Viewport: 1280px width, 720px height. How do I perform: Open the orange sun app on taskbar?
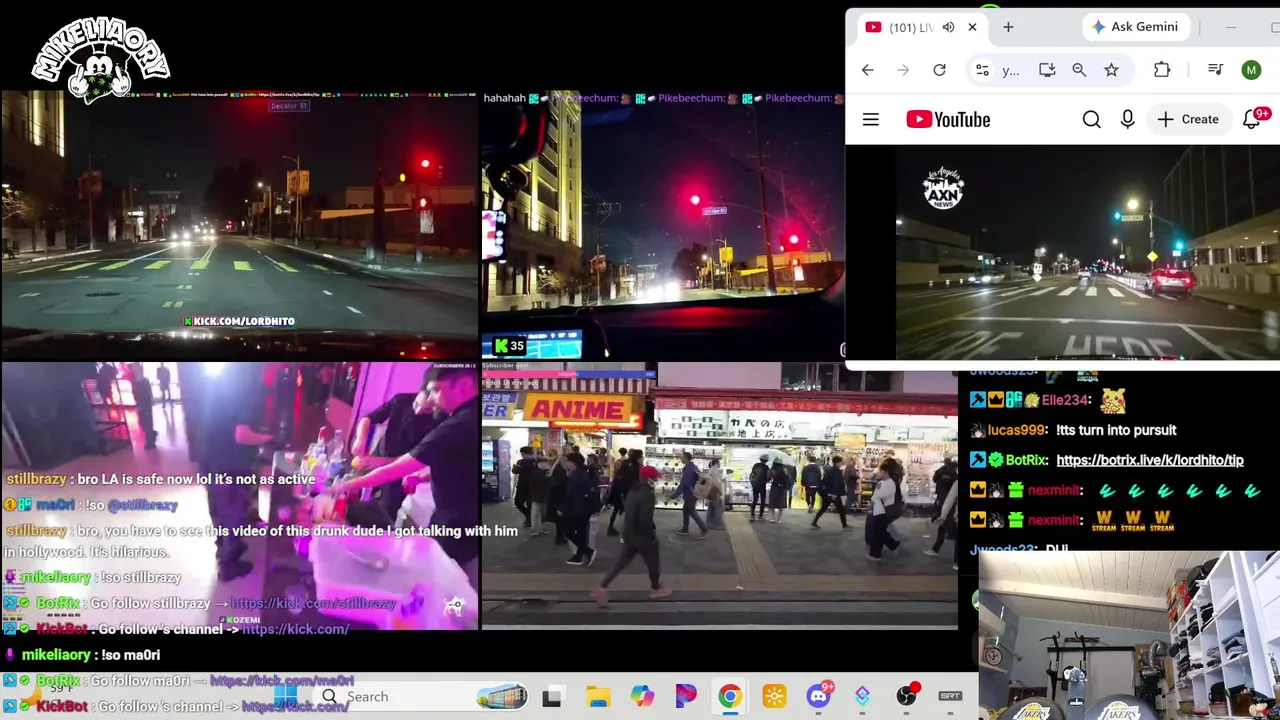pyautogui.click(x=774, y=697)
